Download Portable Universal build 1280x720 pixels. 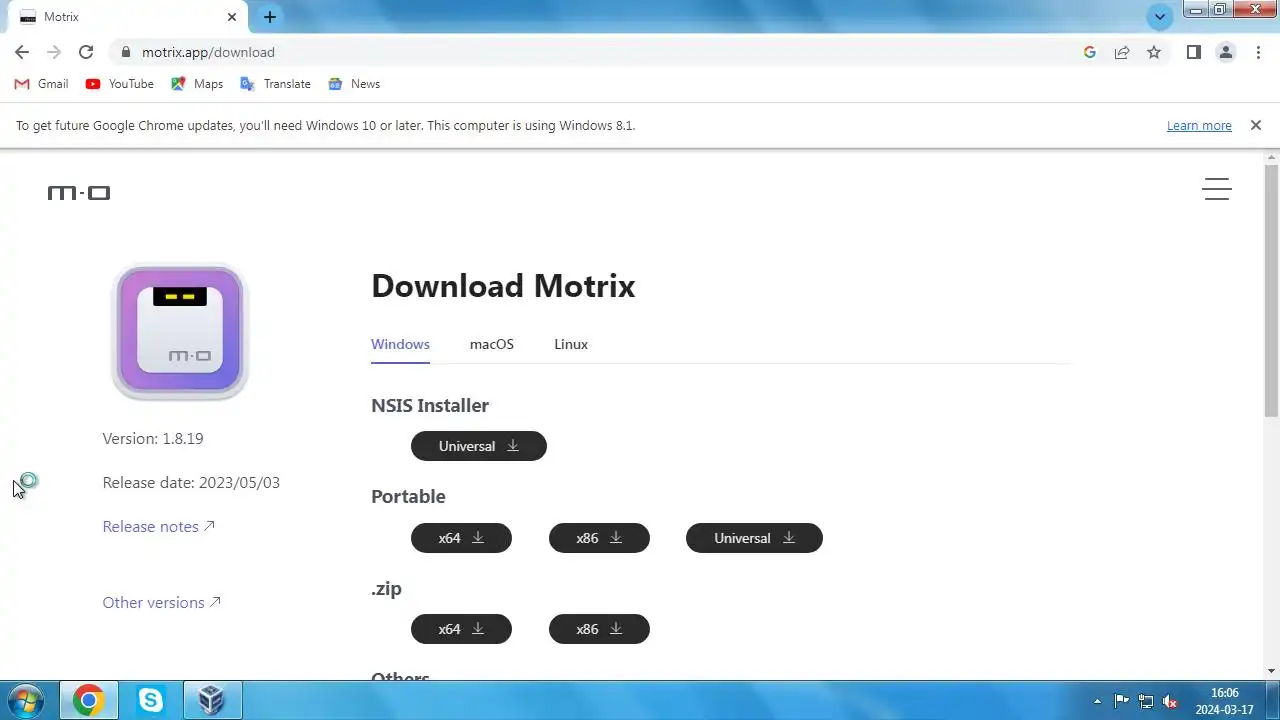754,538
